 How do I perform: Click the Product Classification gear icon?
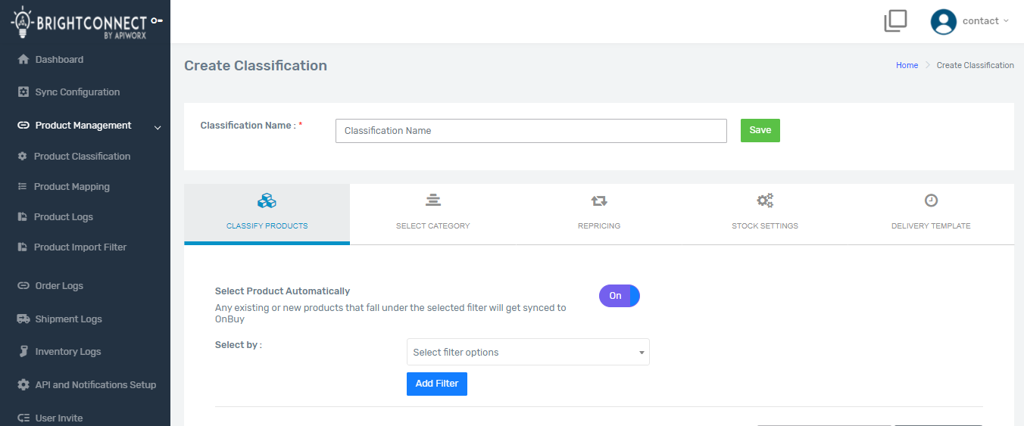click(22, 156)
